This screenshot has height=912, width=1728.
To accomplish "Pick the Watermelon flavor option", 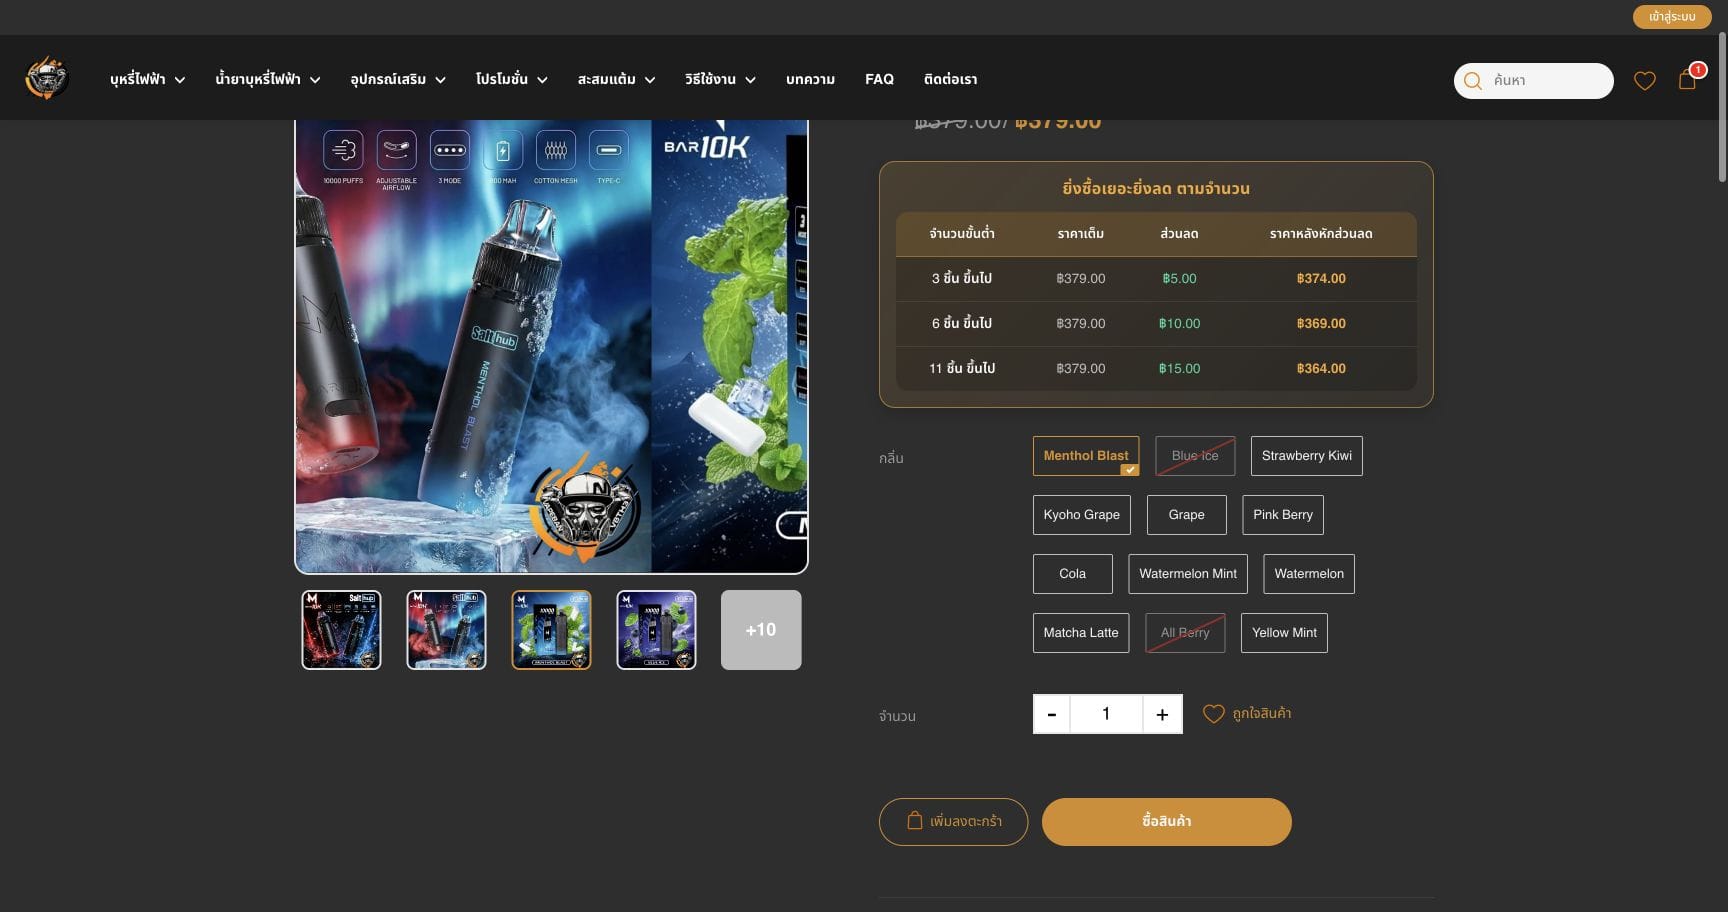I will [1309, 574].
